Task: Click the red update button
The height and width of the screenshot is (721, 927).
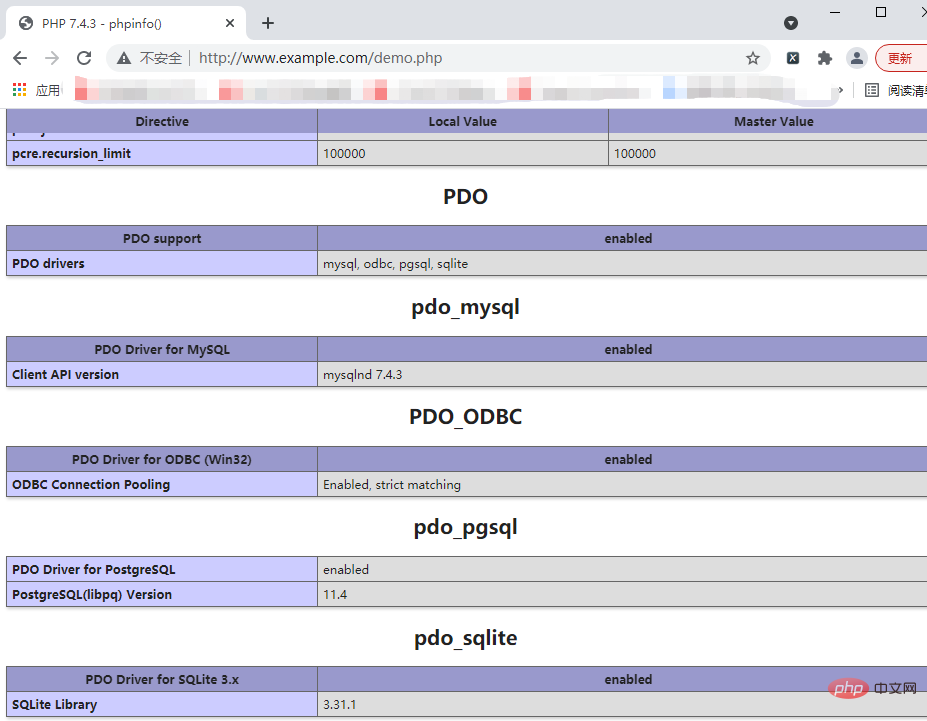Action: (900, 58)
